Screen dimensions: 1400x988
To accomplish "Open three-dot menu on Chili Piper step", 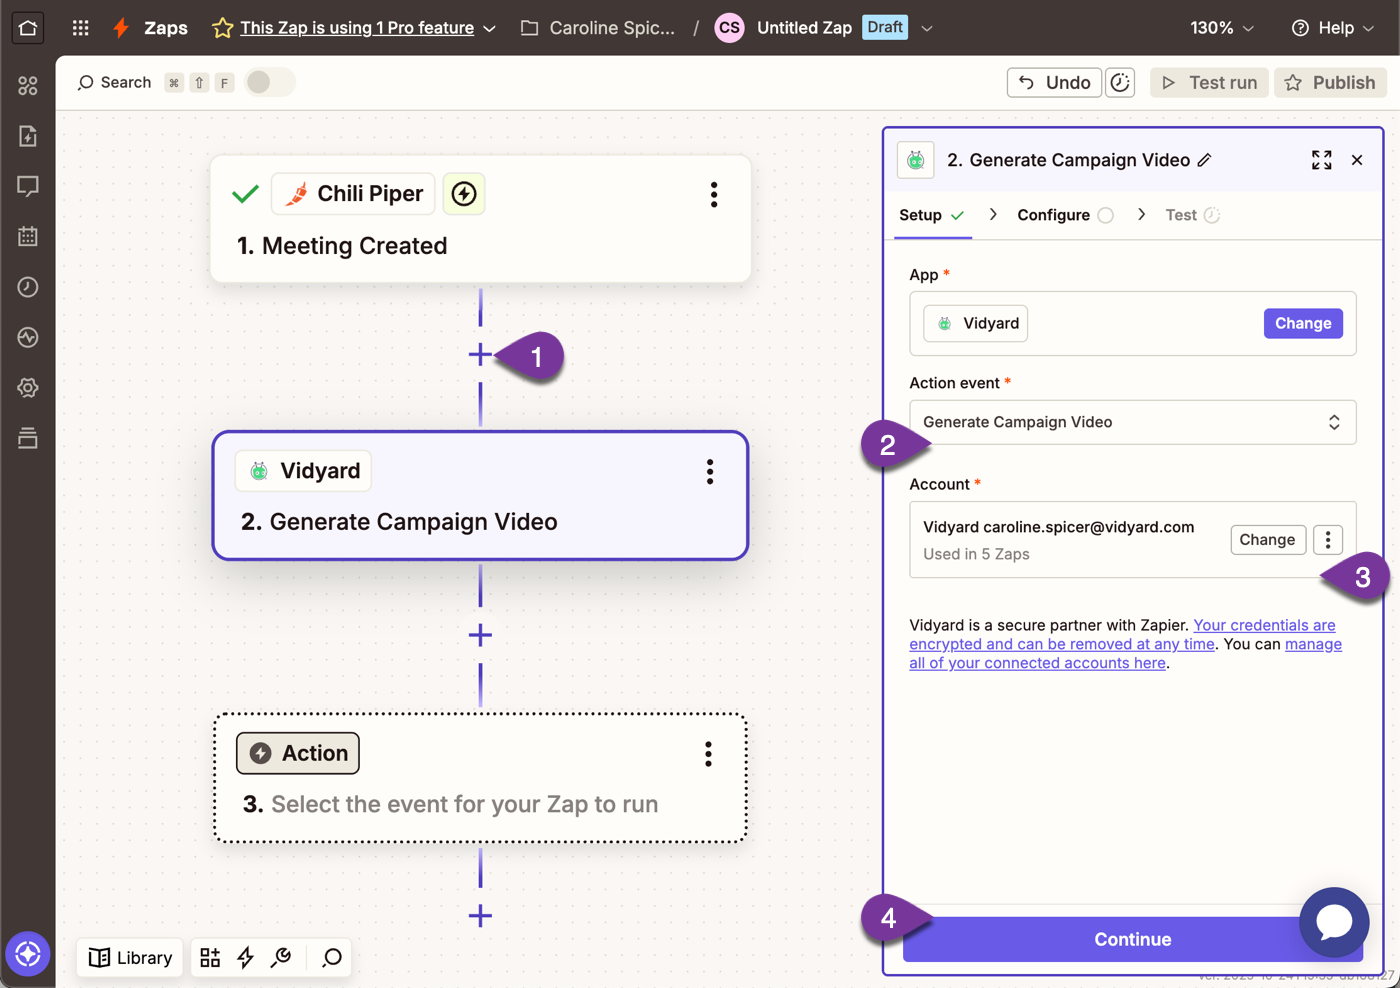I will click(x=713, y=194).
